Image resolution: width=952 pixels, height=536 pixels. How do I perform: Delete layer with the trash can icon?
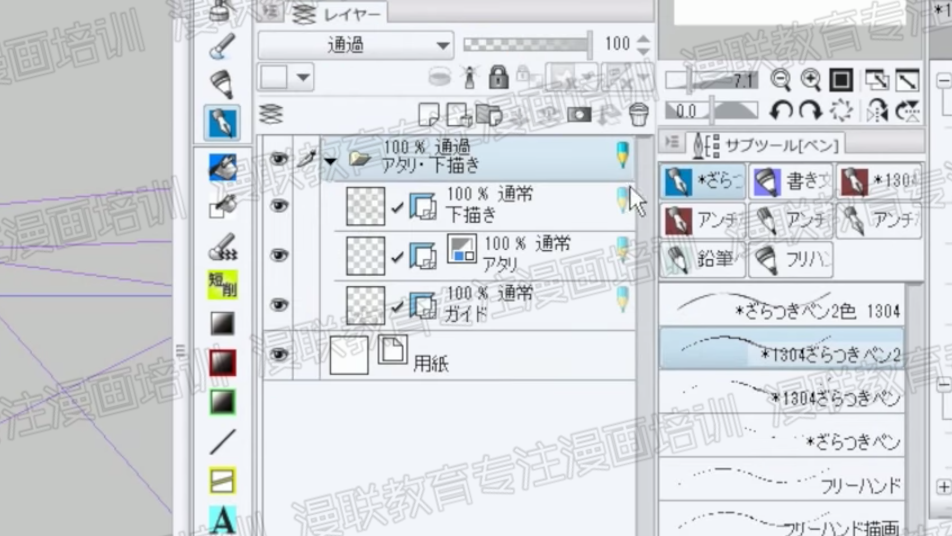pos(639,114)
